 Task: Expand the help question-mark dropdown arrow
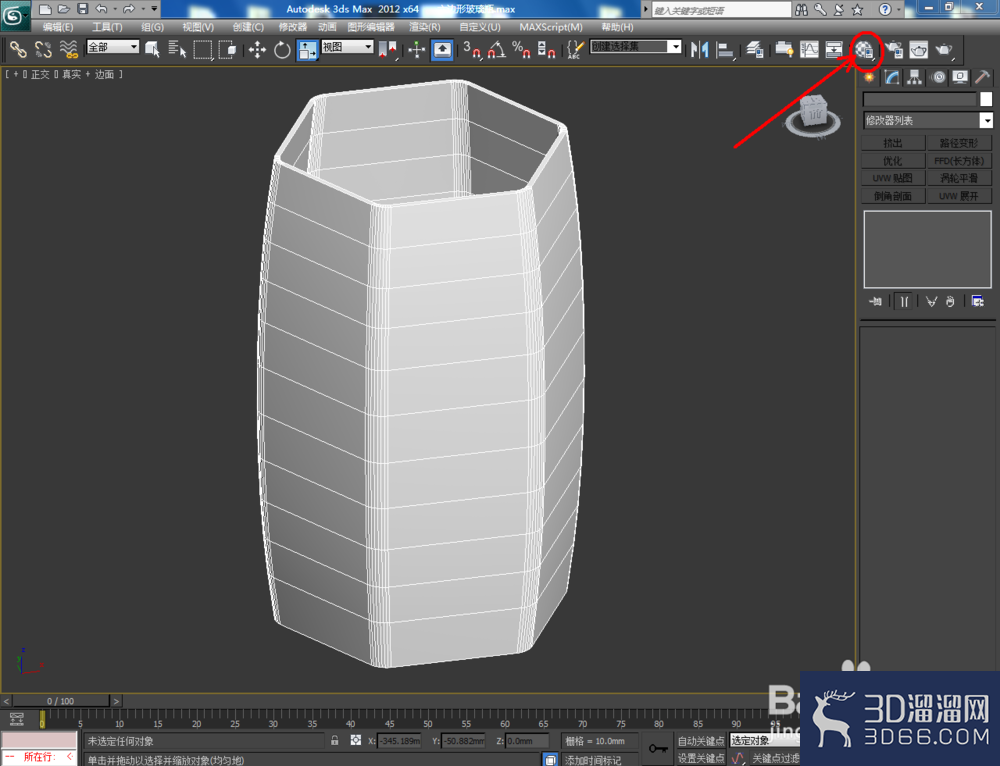(x=899, y=9)
